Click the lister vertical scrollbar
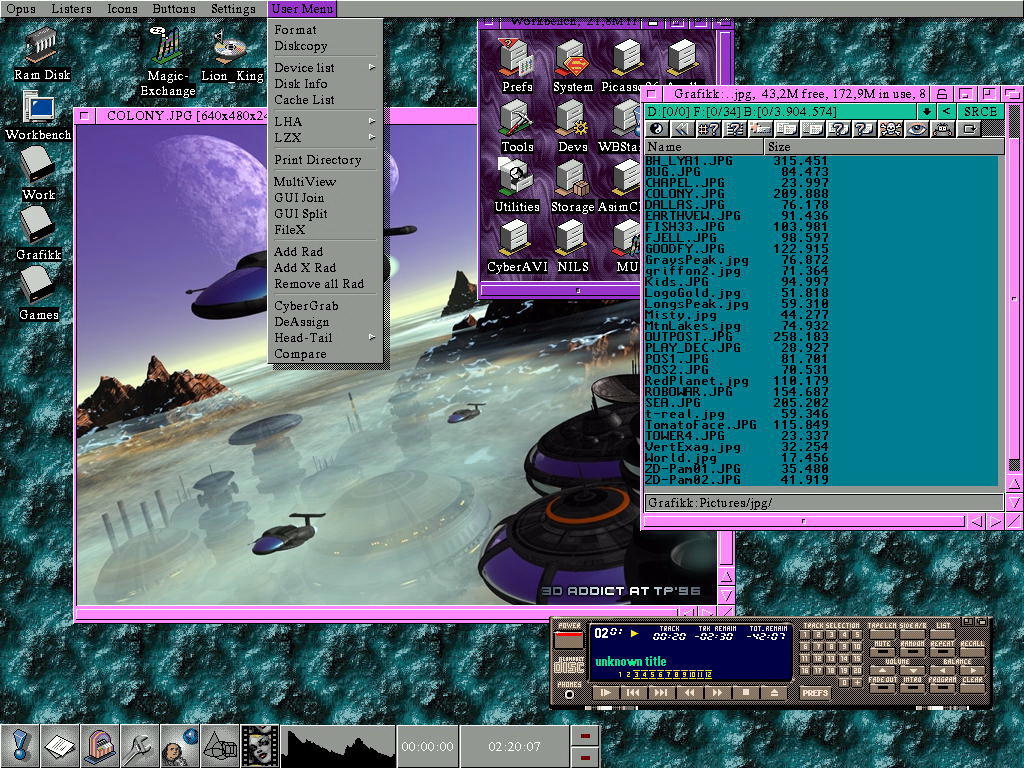 click(1014, 287)
